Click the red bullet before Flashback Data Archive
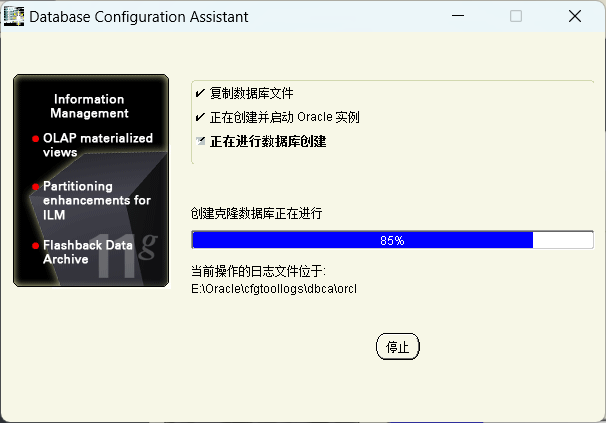The height and width of the screenshot is (423, 606). (x=36, y=246)
